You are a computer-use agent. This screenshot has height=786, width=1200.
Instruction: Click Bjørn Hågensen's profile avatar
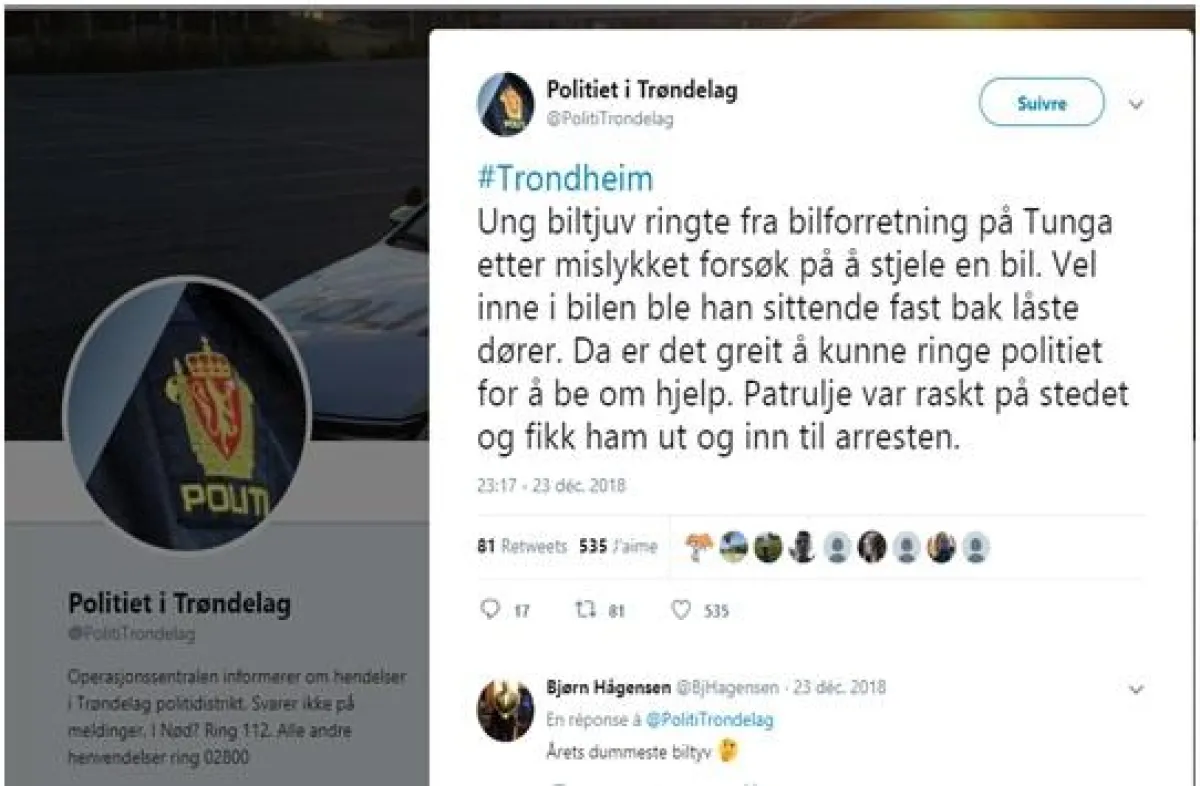click(x=505, y=711)
